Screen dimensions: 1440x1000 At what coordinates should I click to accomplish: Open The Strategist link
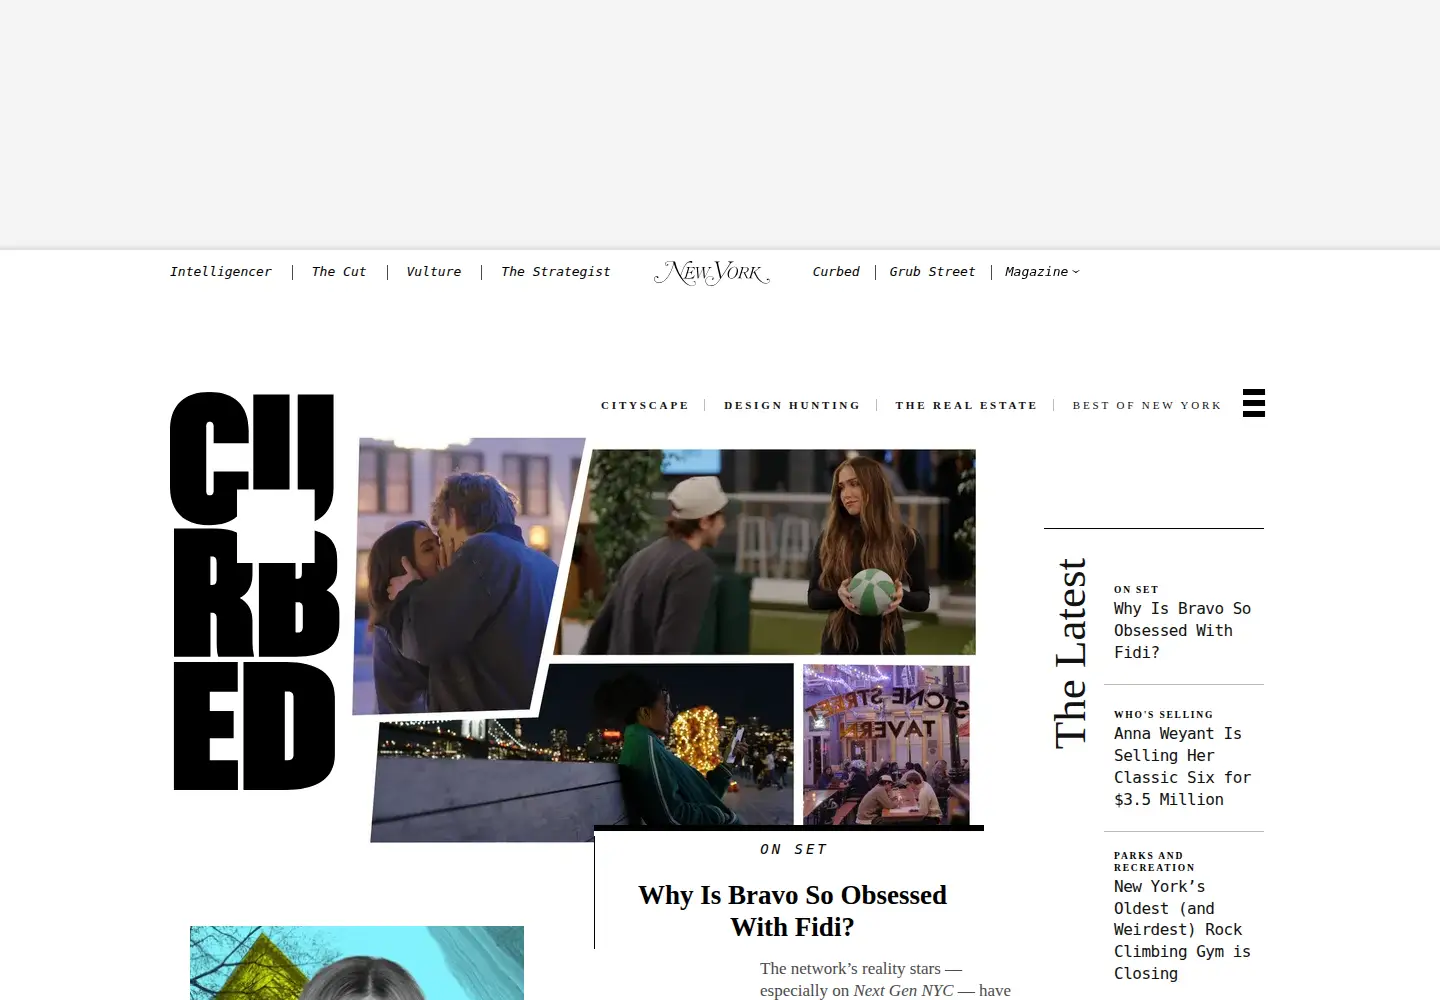(556, 272)
